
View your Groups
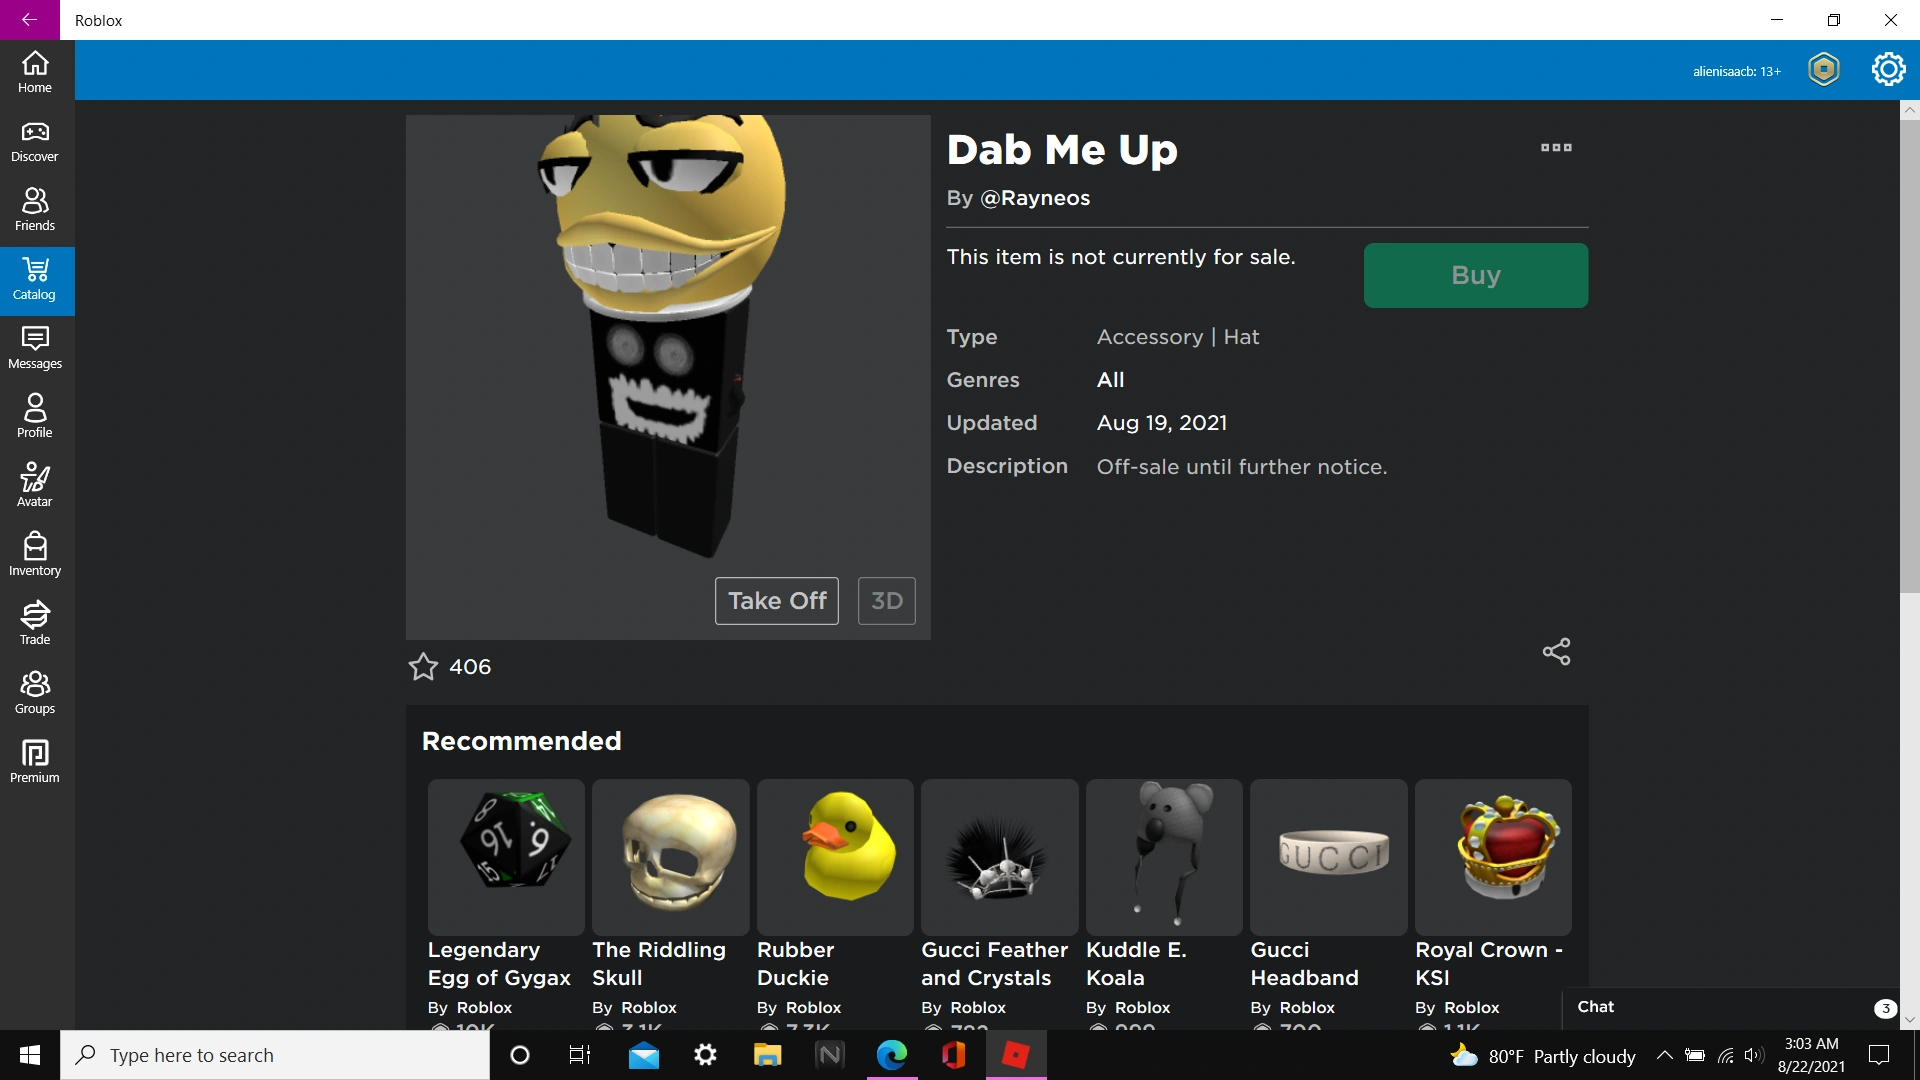35,691
